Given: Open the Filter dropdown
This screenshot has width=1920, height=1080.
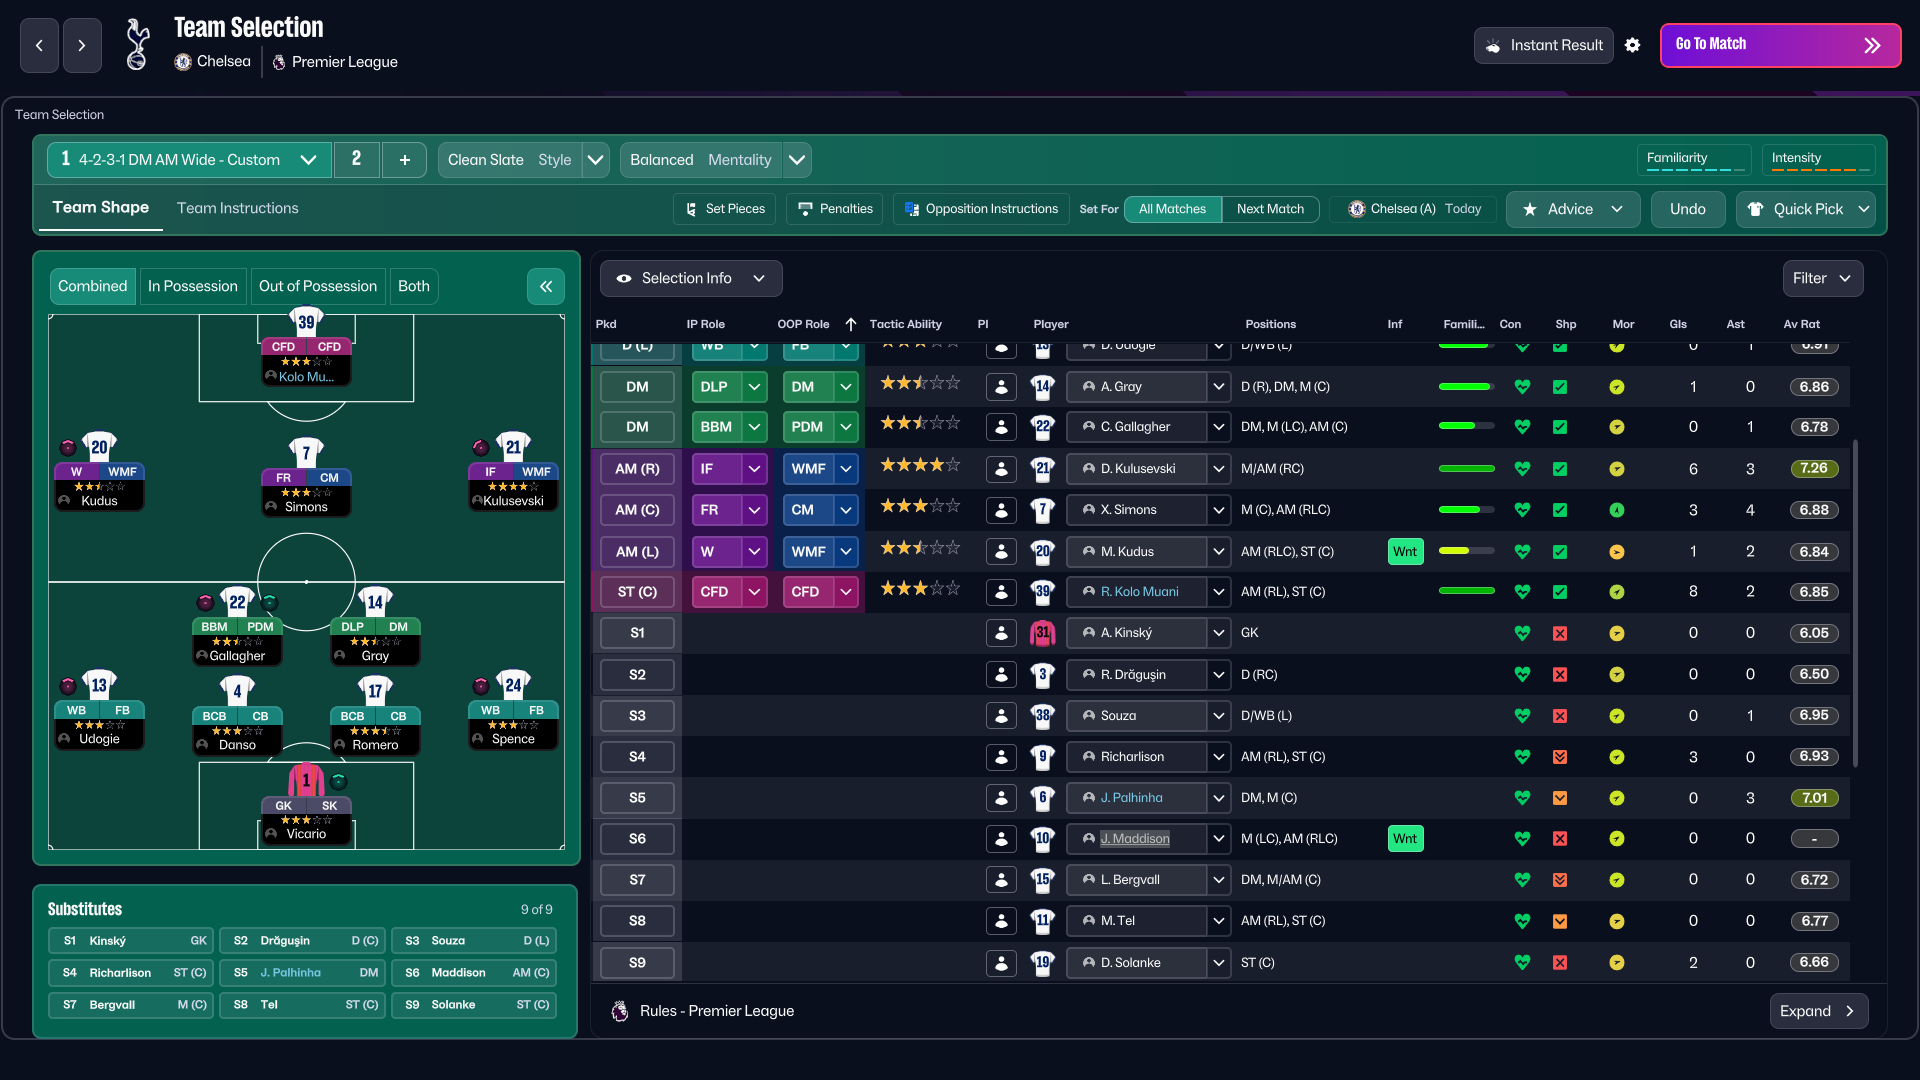Looking at the screenshot, I should pyautogui.click(x=1822, y=278).
